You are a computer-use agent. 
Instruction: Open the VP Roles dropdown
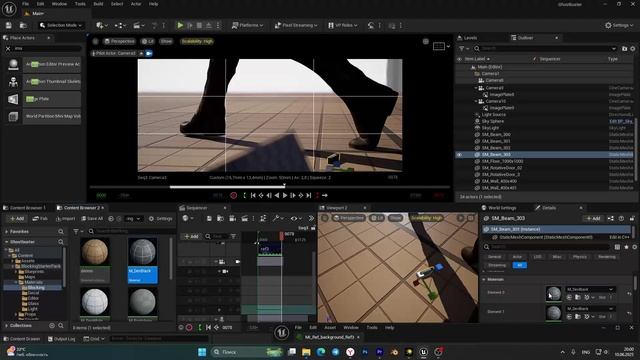[342, 25]
